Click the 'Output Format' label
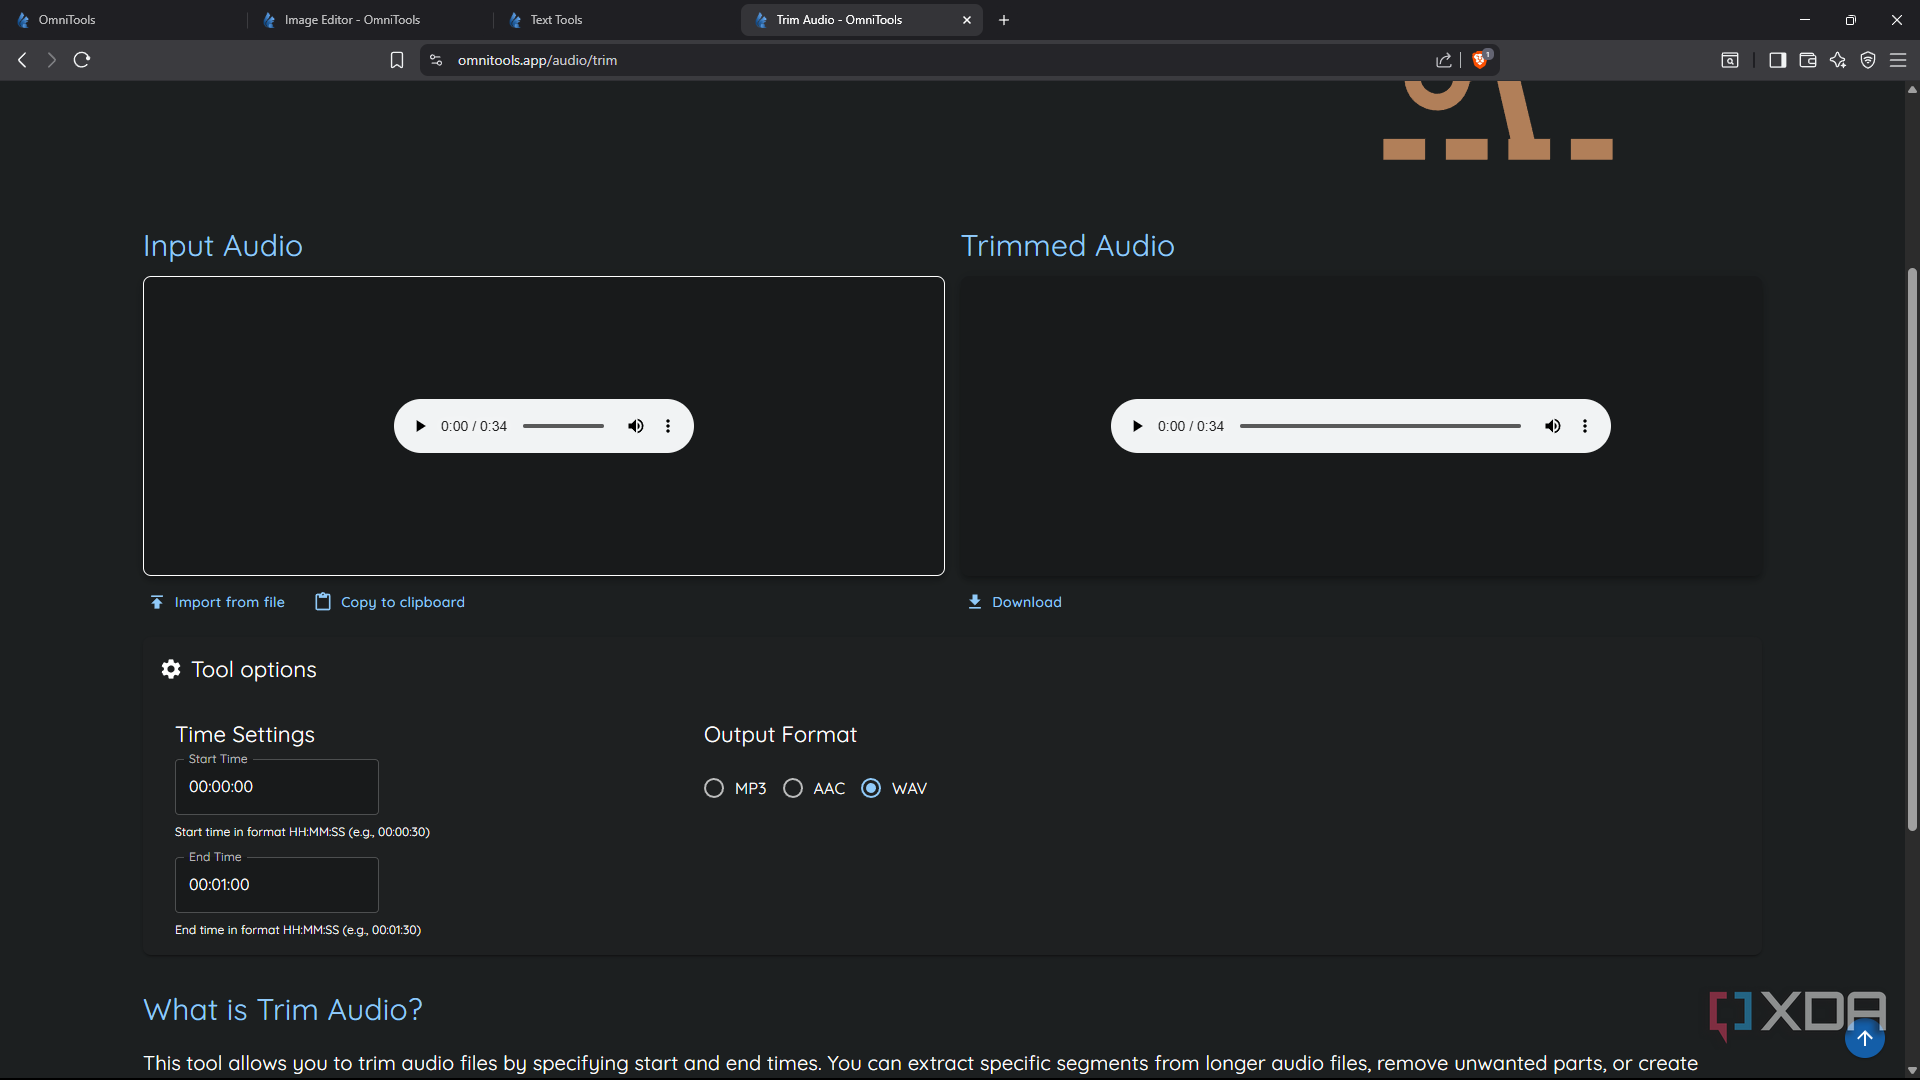The height and width of the screenshot is (1080, 1920). pyautogui.click(x=780, y=735)
